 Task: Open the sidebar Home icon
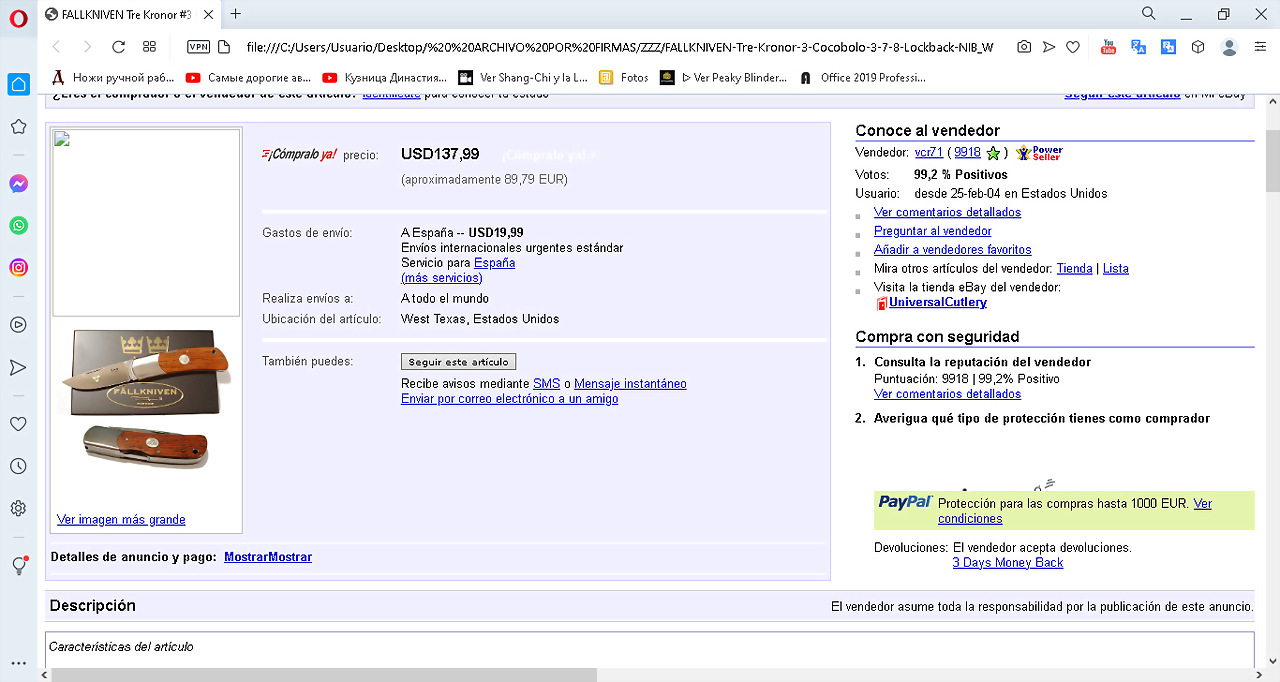click(x=18, y=85)
